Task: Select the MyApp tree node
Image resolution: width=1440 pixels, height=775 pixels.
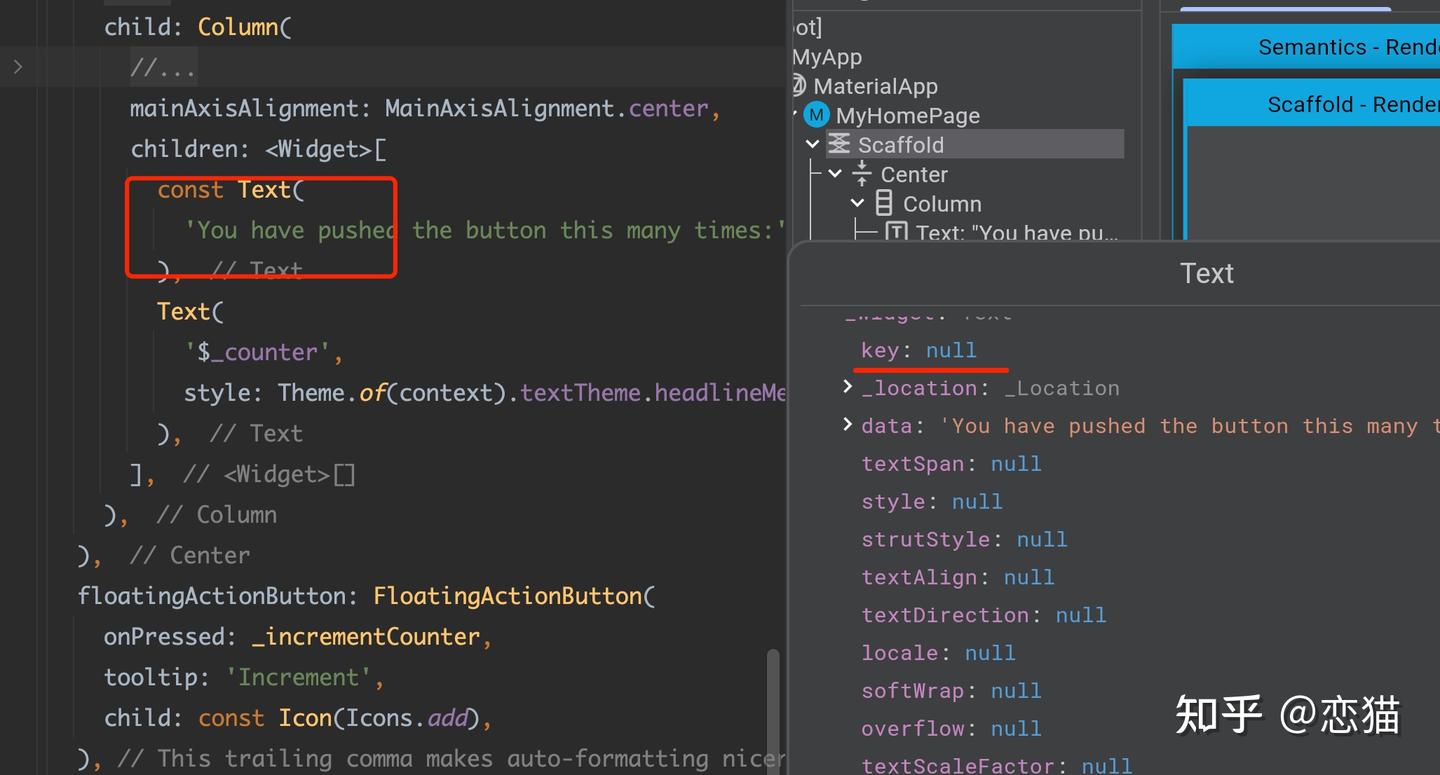Action: pos(827,57)
